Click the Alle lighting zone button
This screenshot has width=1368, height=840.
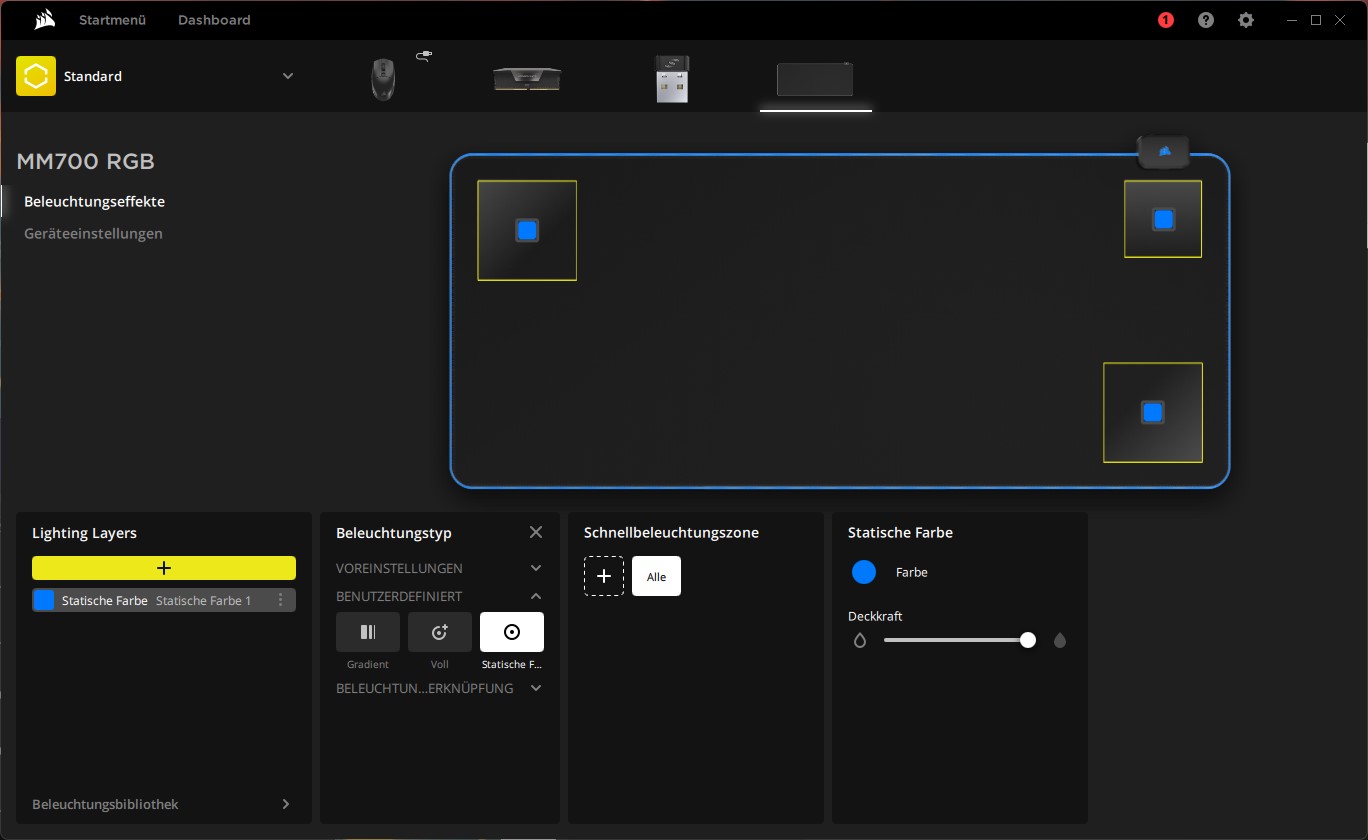click(656, 577)
